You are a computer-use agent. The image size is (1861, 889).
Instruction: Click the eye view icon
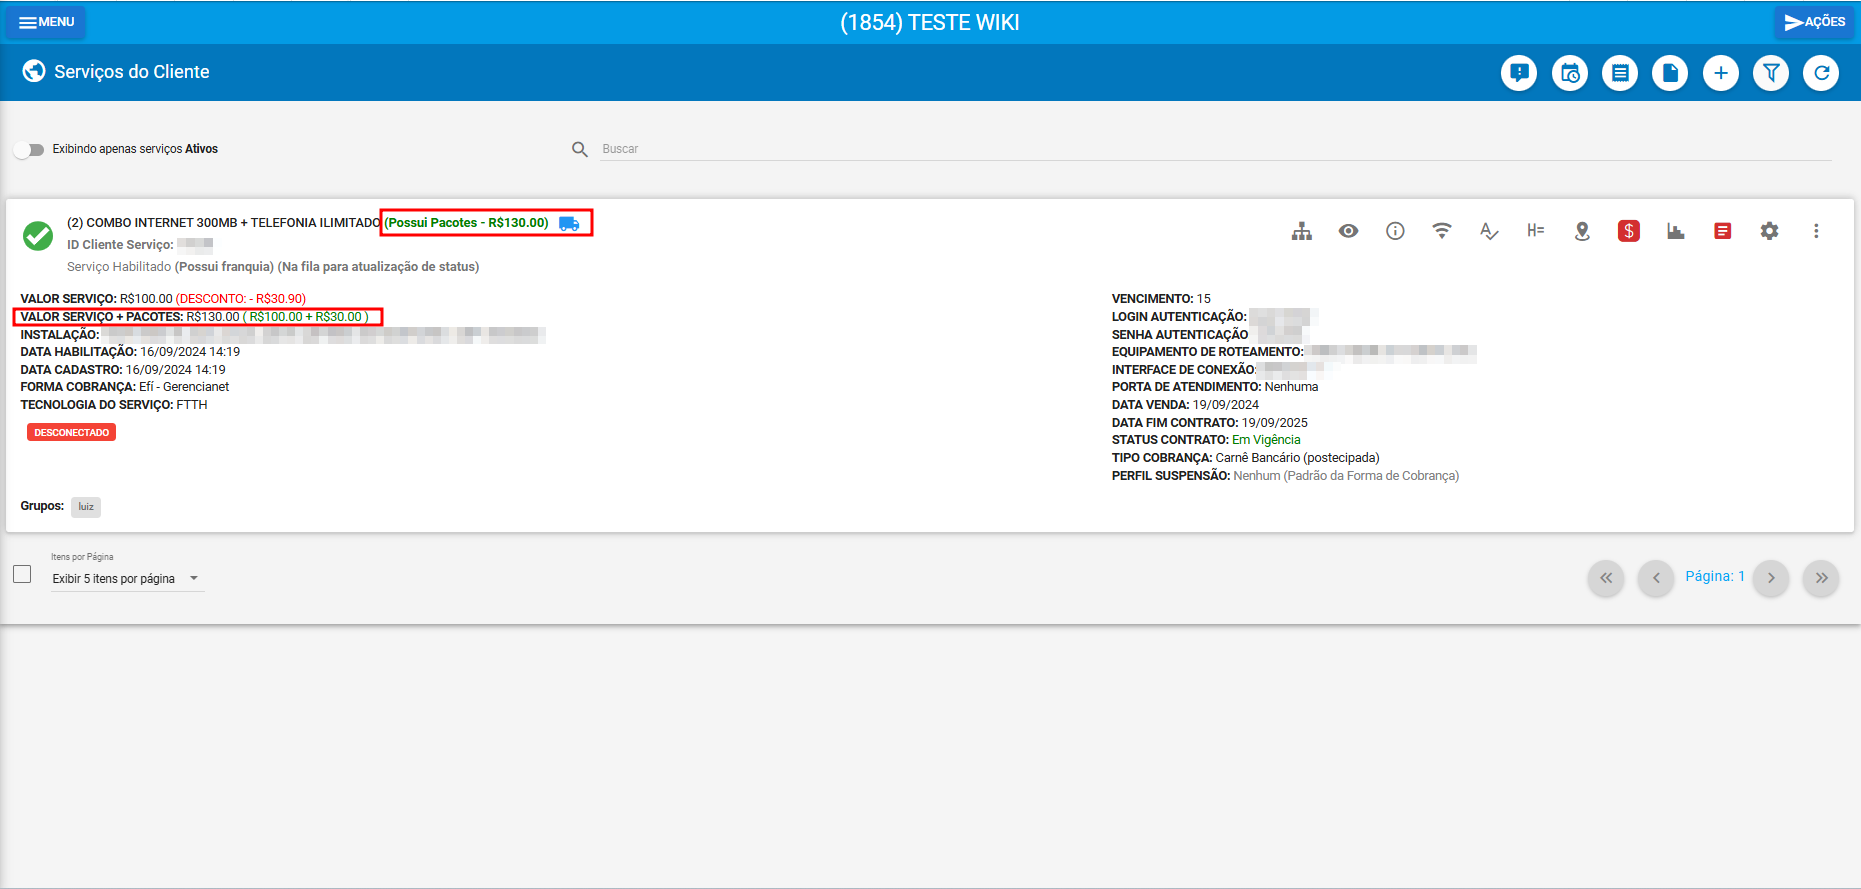point(1348,231)
